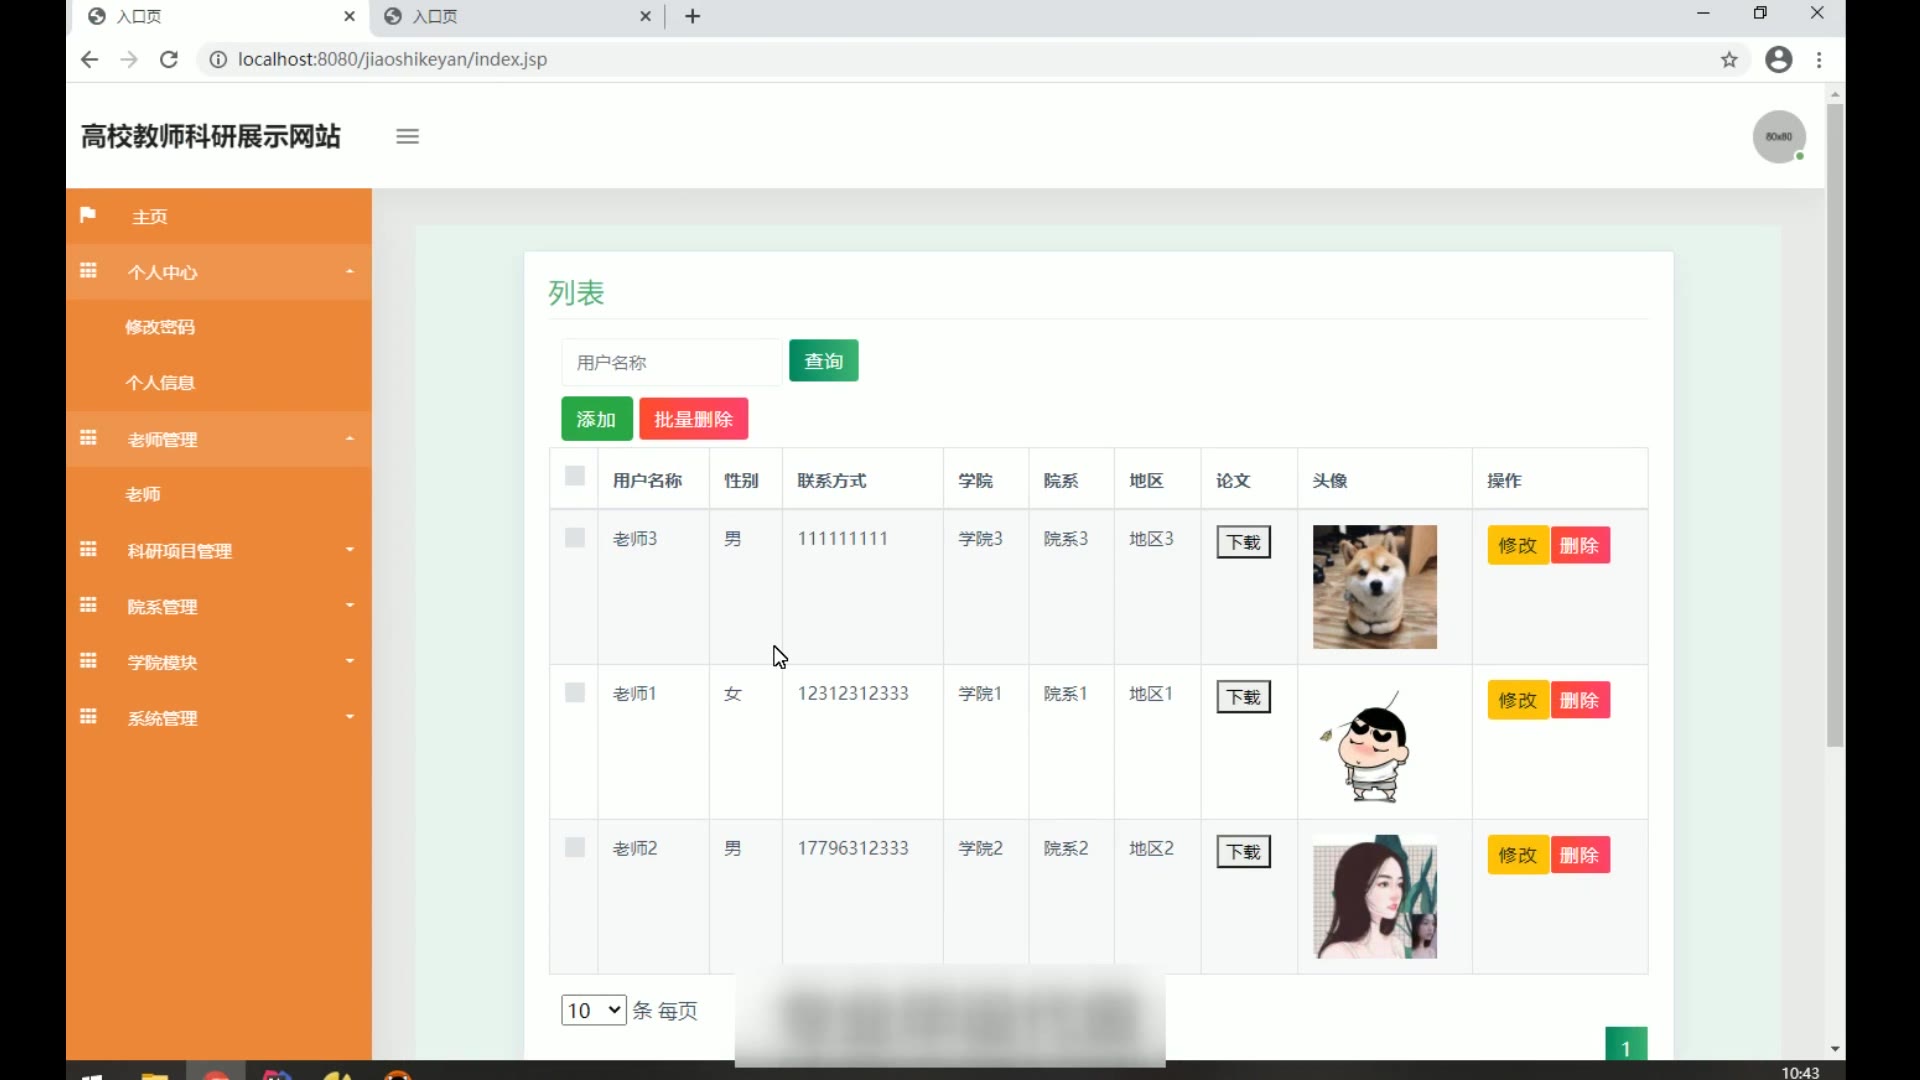Viewport: 1920px width, 1080px height.
Task: Tick the checkbox for 老师2 row
Action: pos(574,848)
